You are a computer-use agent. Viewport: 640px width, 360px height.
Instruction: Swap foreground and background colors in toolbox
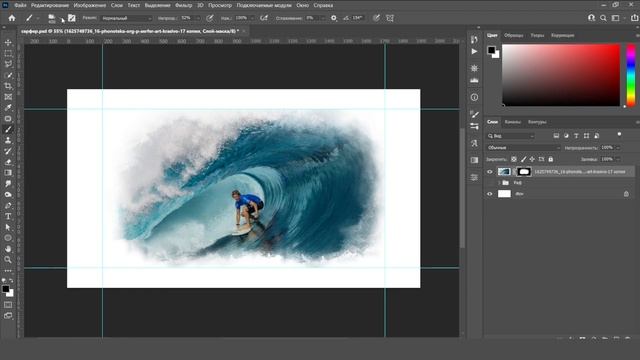coord(11,281)
